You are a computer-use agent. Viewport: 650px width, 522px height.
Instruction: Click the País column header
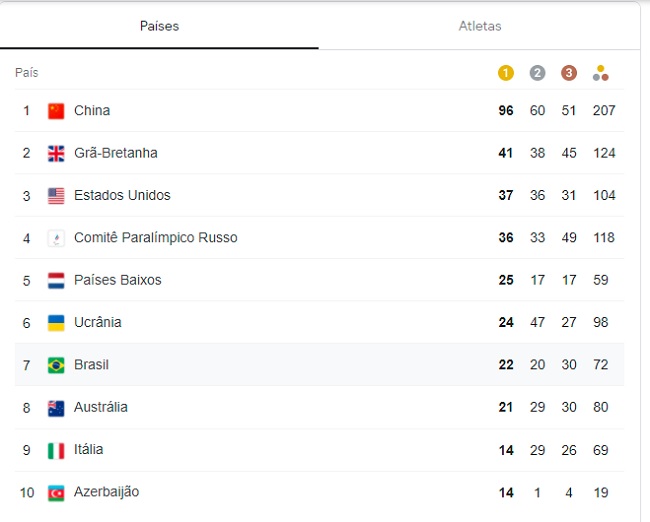[x=27, y=73]
